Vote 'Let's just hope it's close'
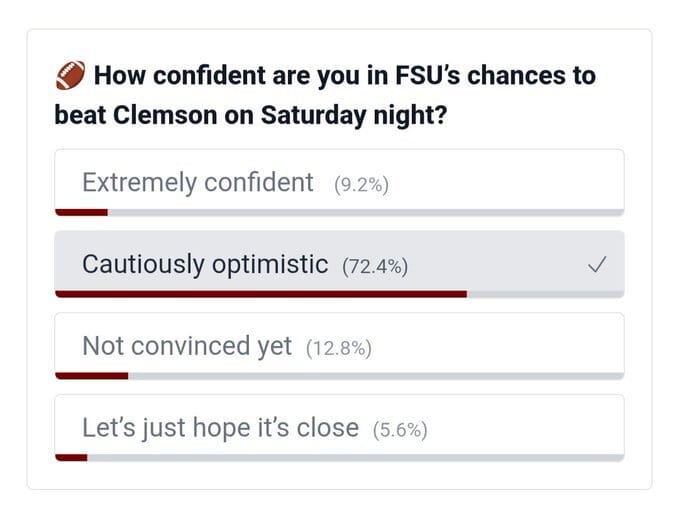Viewport: 679px width, 524px height. point(220,429)
